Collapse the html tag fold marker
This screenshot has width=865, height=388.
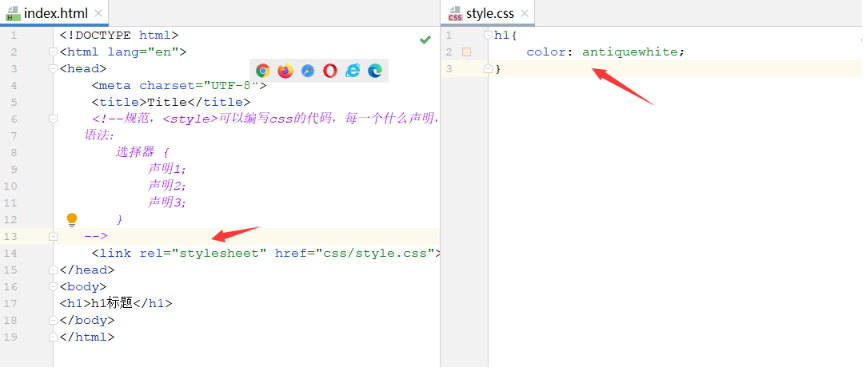point(53,52)
